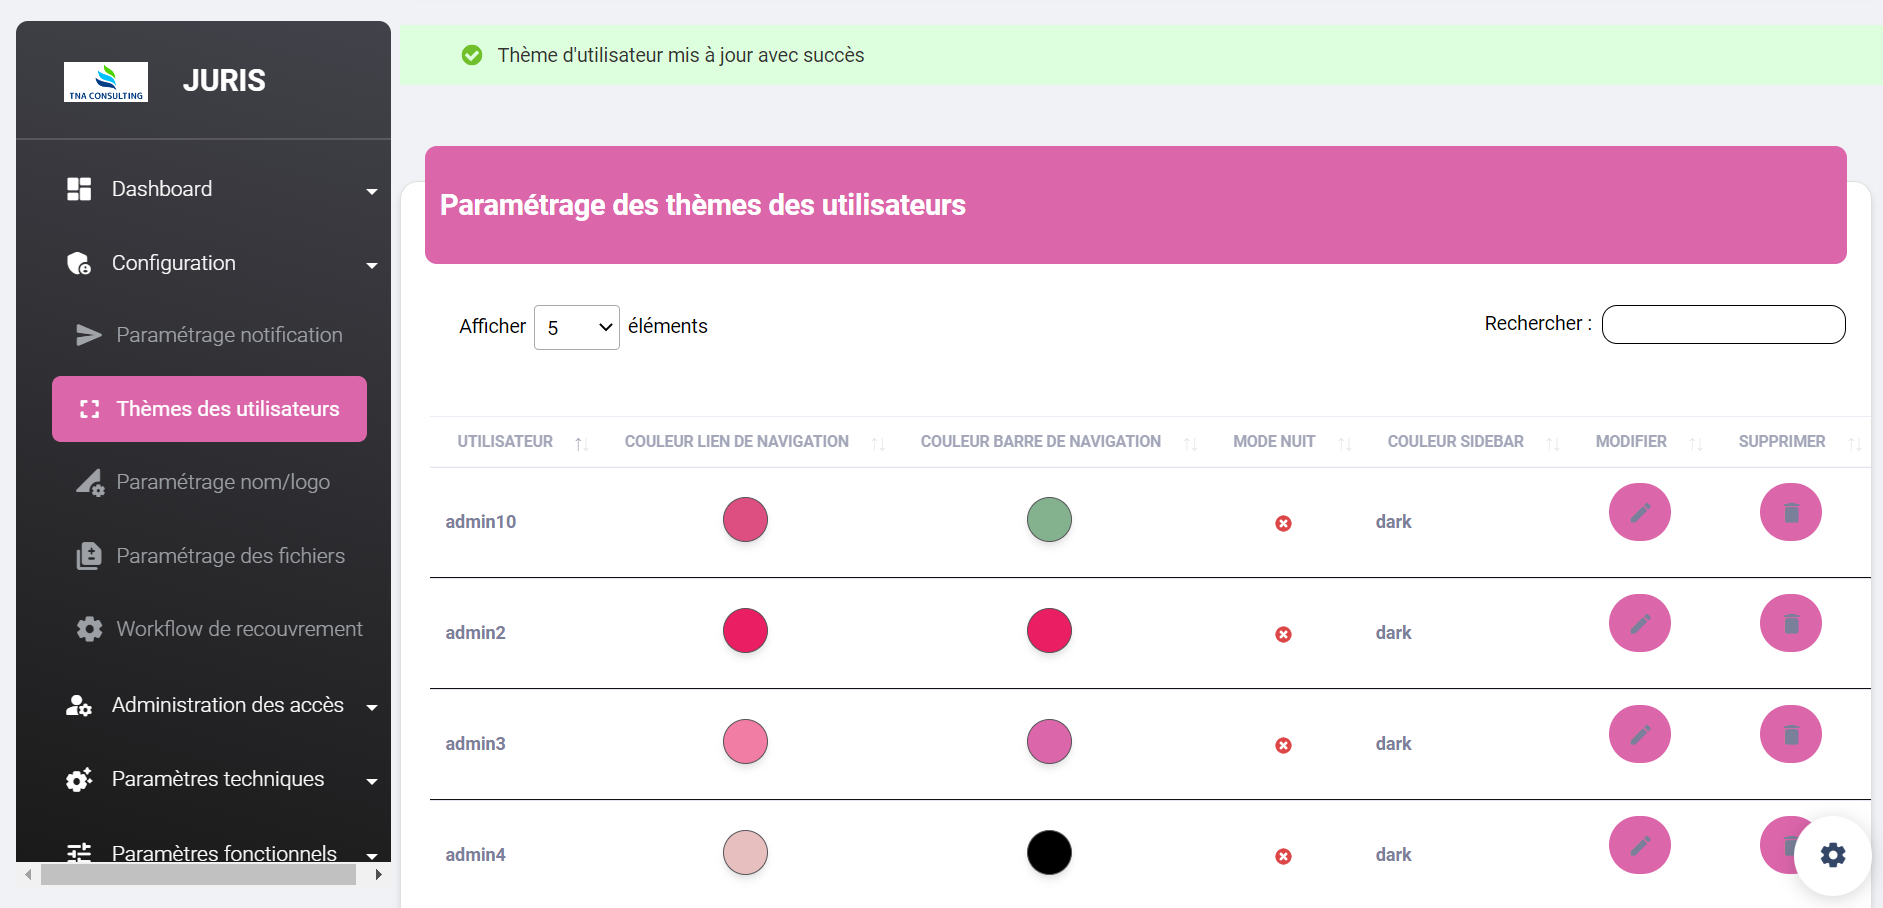Click the night mode status icon for admin10
This screenshot has width=1883, height=908.
[x=1283, y=523]
